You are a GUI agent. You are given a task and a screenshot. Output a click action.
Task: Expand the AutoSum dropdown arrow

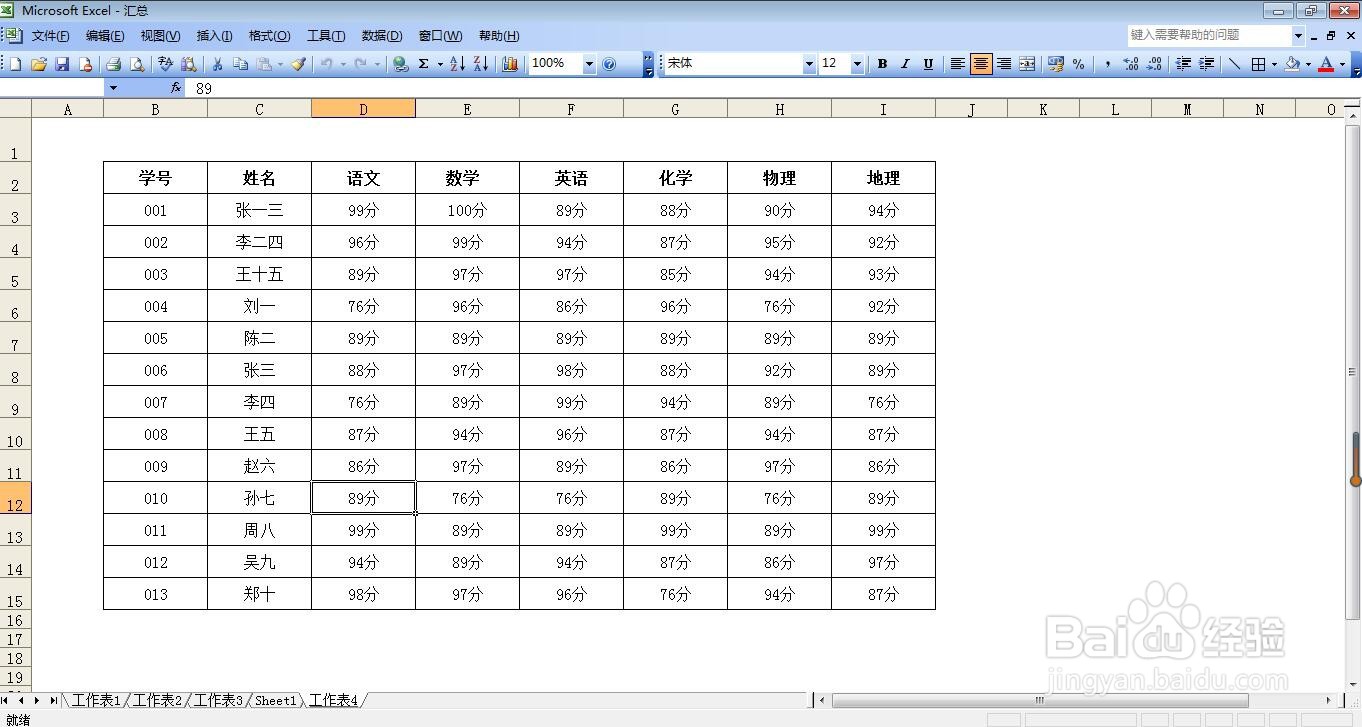click(x=440, y=63)
